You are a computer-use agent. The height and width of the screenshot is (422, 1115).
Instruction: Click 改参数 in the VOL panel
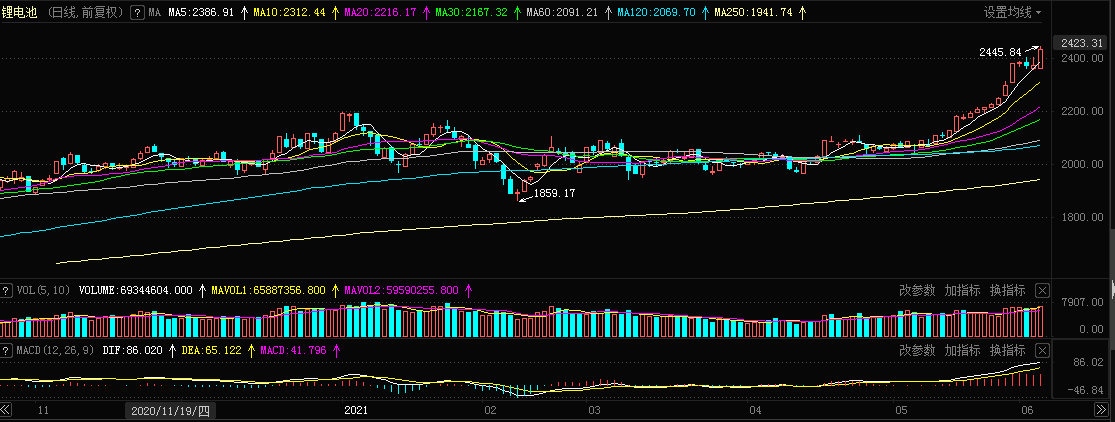click(x=917, y=291)
